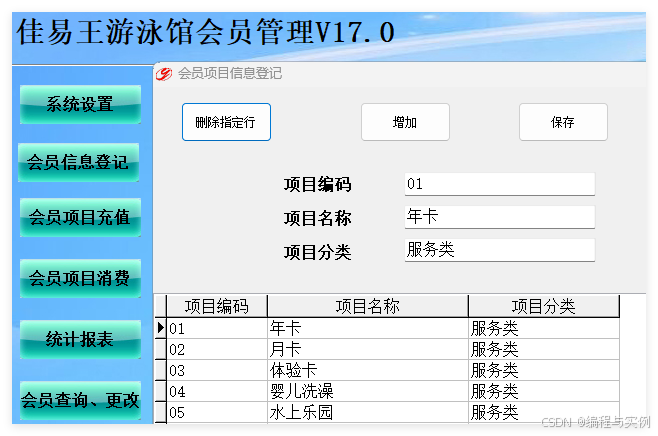This screenshot has width=658, height=436.
Task: Go to 会员项目充值 in the sidebar
Action: point(80,217)
